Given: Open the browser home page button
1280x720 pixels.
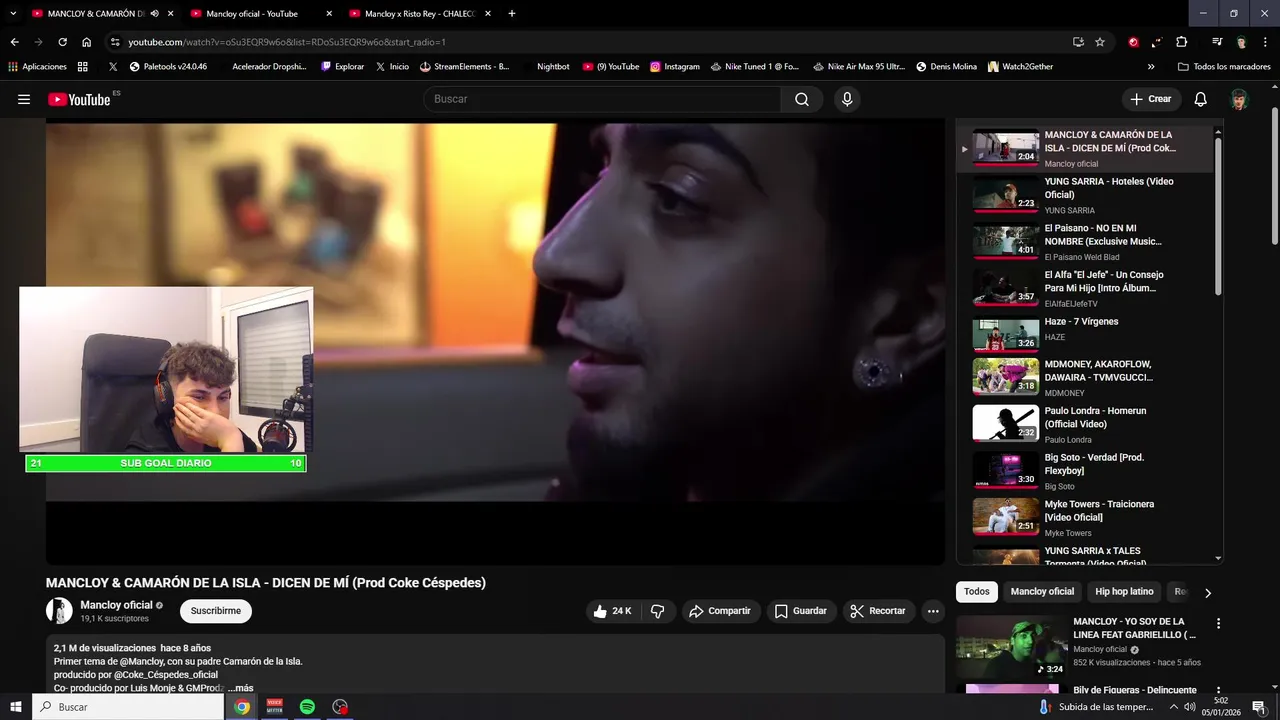Looking at the screenshot, I should tap(86, 42).
